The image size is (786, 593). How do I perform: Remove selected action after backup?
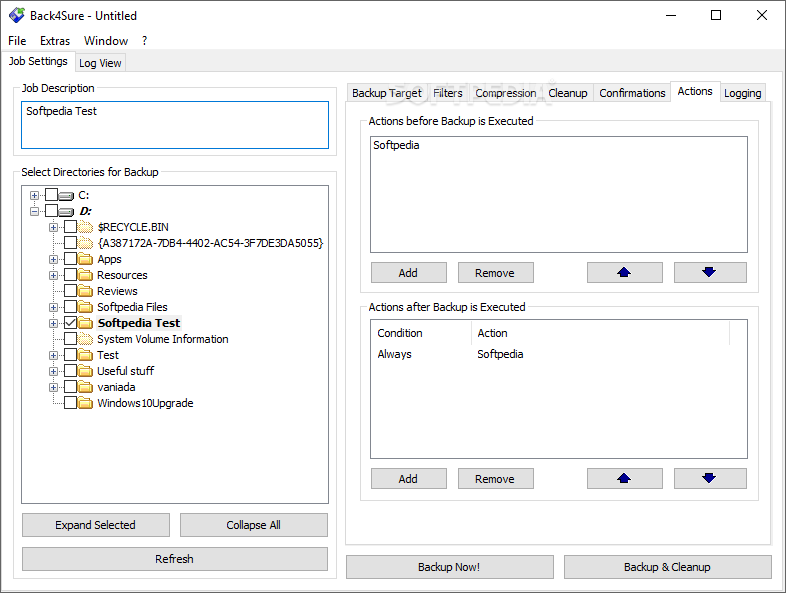click(x=495, y=479)
